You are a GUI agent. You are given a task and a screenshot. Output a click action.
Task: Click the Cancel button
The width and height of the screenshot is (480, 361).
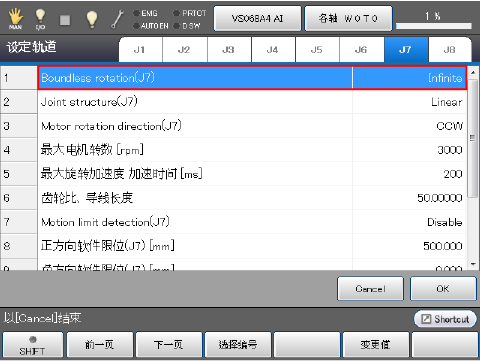click(370, 289)
